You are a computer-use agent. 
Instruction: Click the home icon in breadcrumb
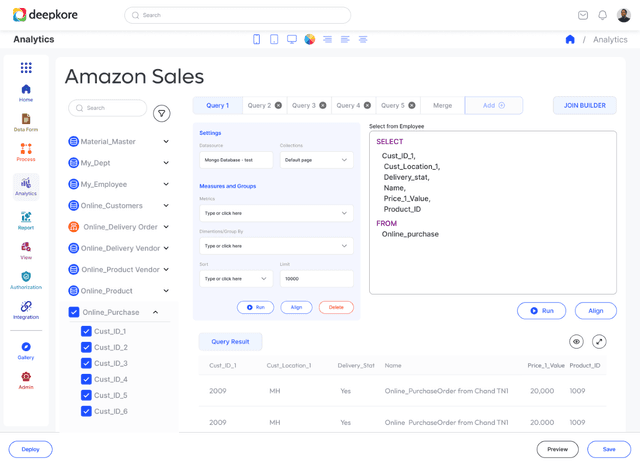tap(570, 40)
